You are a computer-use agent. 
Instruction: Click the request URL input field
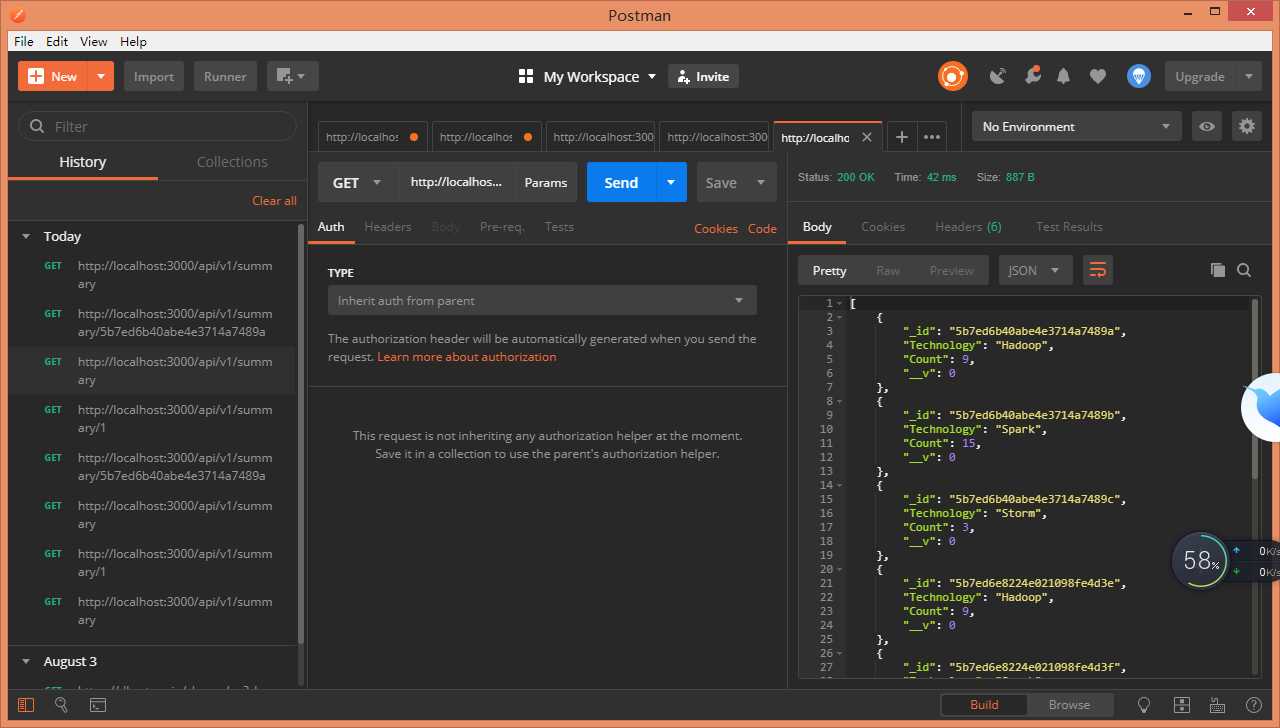(457, 182)
